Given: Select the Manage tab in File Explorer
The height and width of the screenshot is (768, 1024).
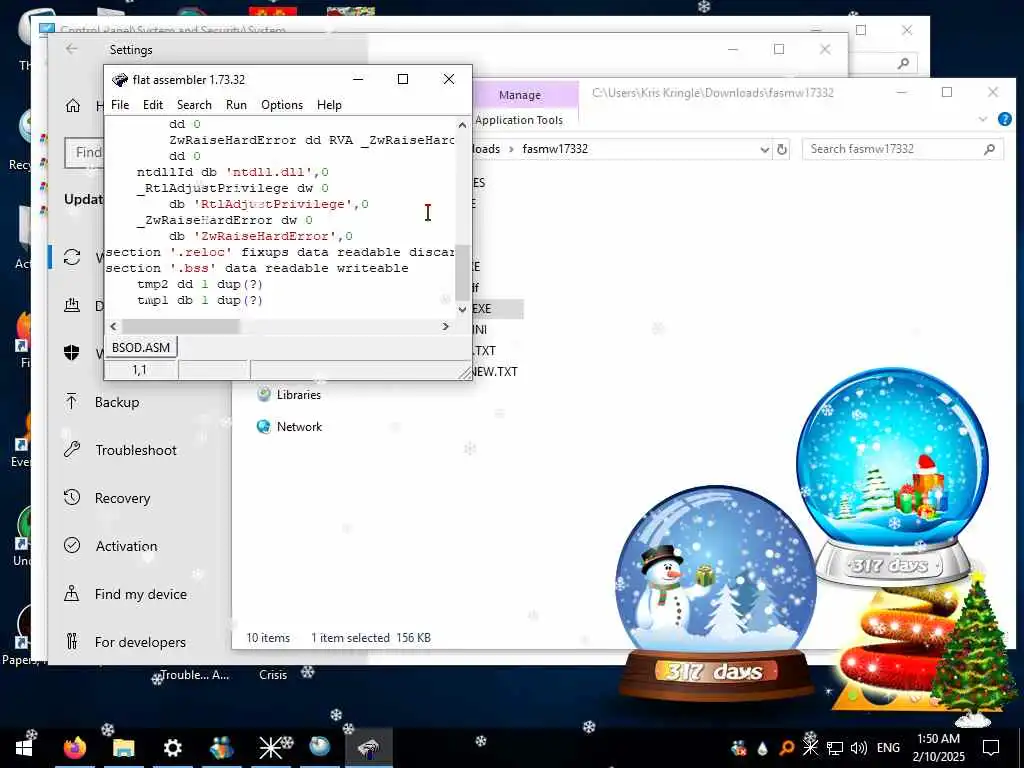Looking at the screenshot, I should tap(520, 95).
